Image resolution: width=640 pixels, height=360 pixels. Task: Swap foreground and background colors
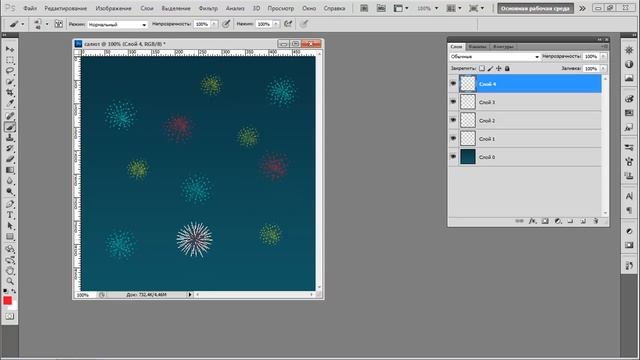[x=13, y=291]
